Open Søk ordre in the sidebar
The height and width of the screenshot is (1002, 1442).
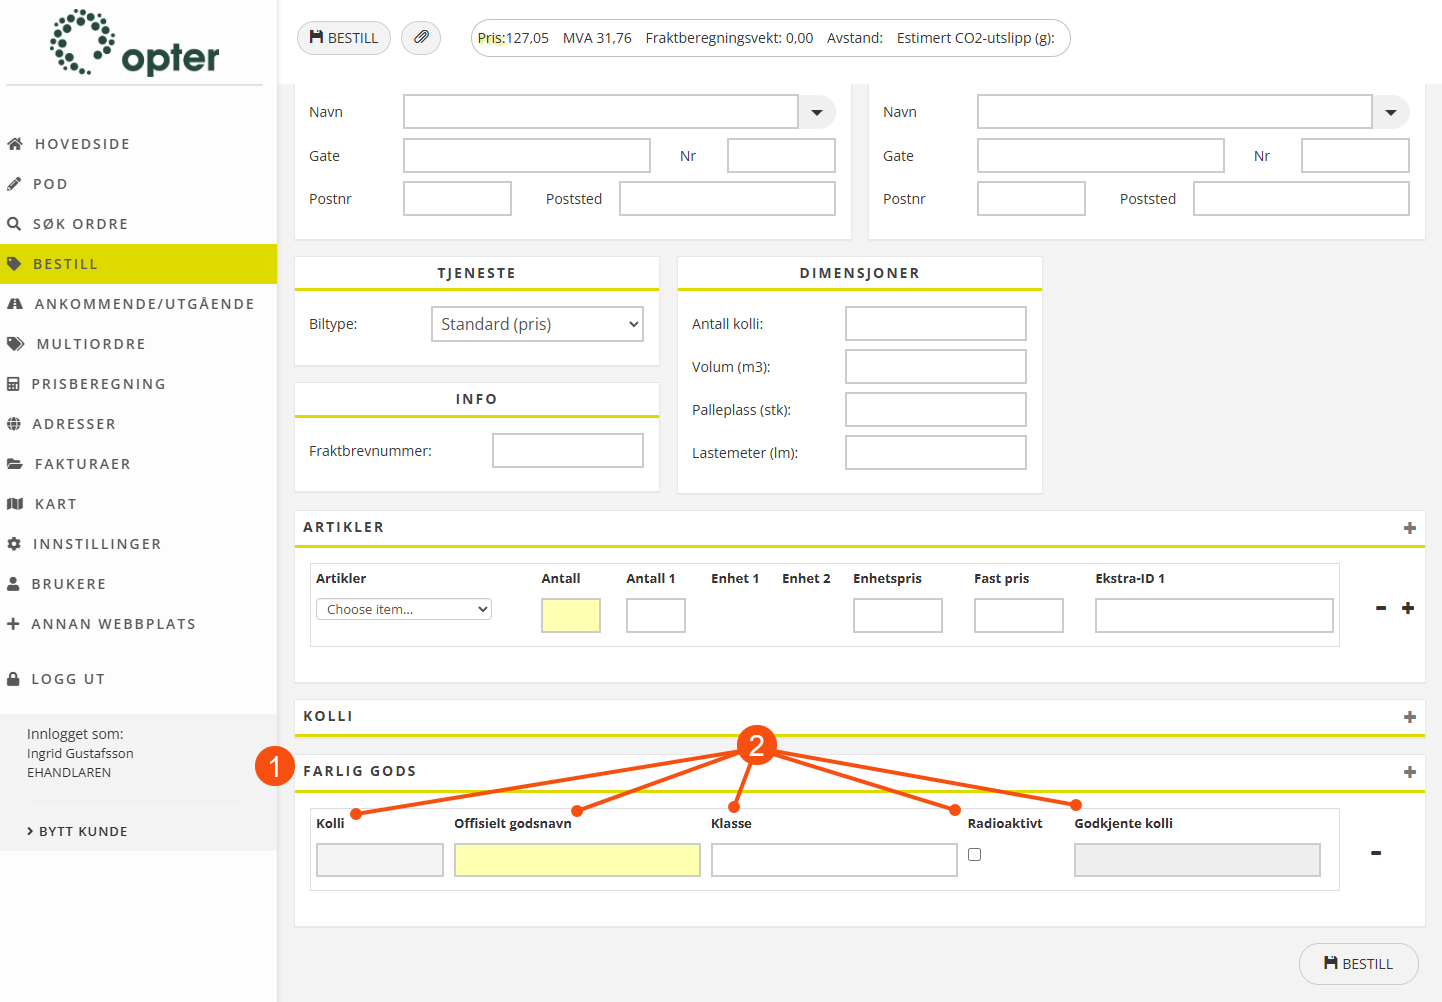[80, 224]
